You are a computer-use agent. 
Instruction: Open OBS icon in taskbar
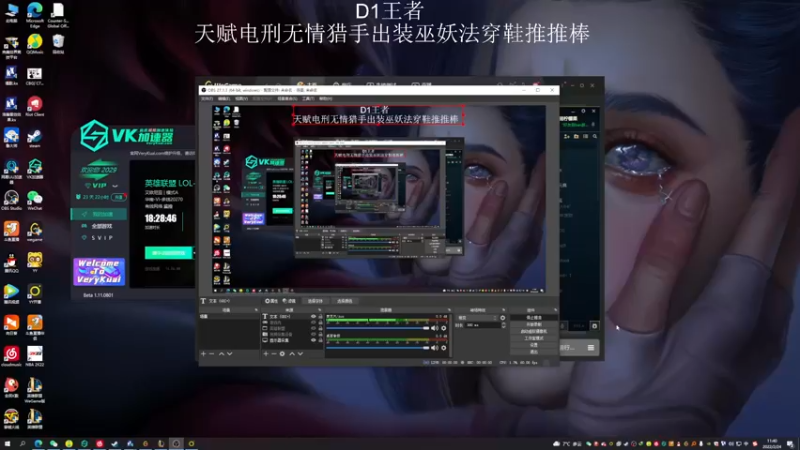tap(176, 444)
